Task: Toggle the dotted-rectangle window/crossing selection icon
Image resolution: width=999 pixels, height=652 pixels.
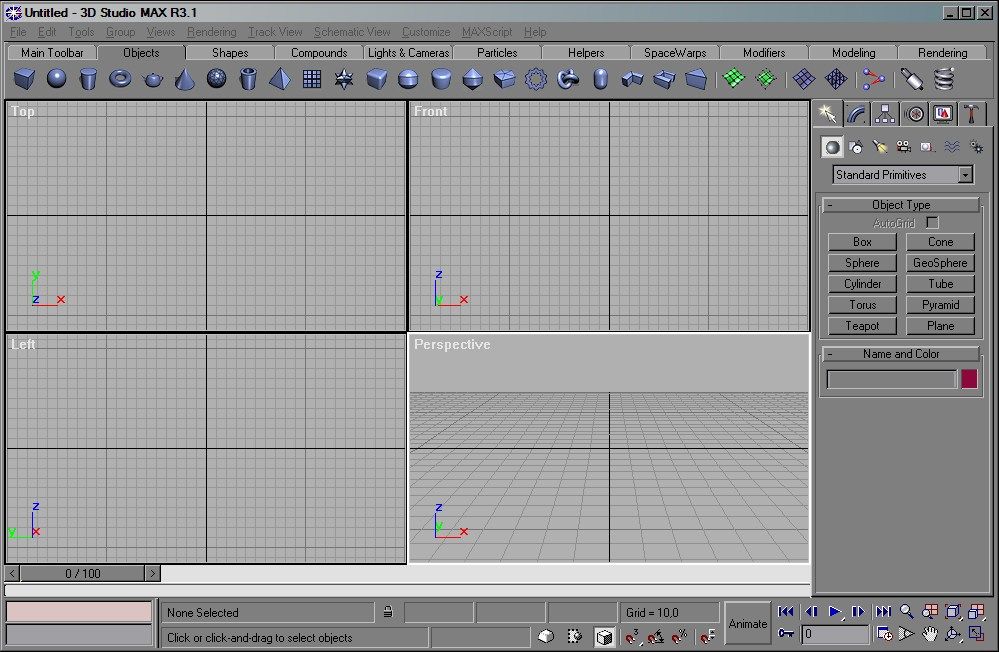Action: 575,636
